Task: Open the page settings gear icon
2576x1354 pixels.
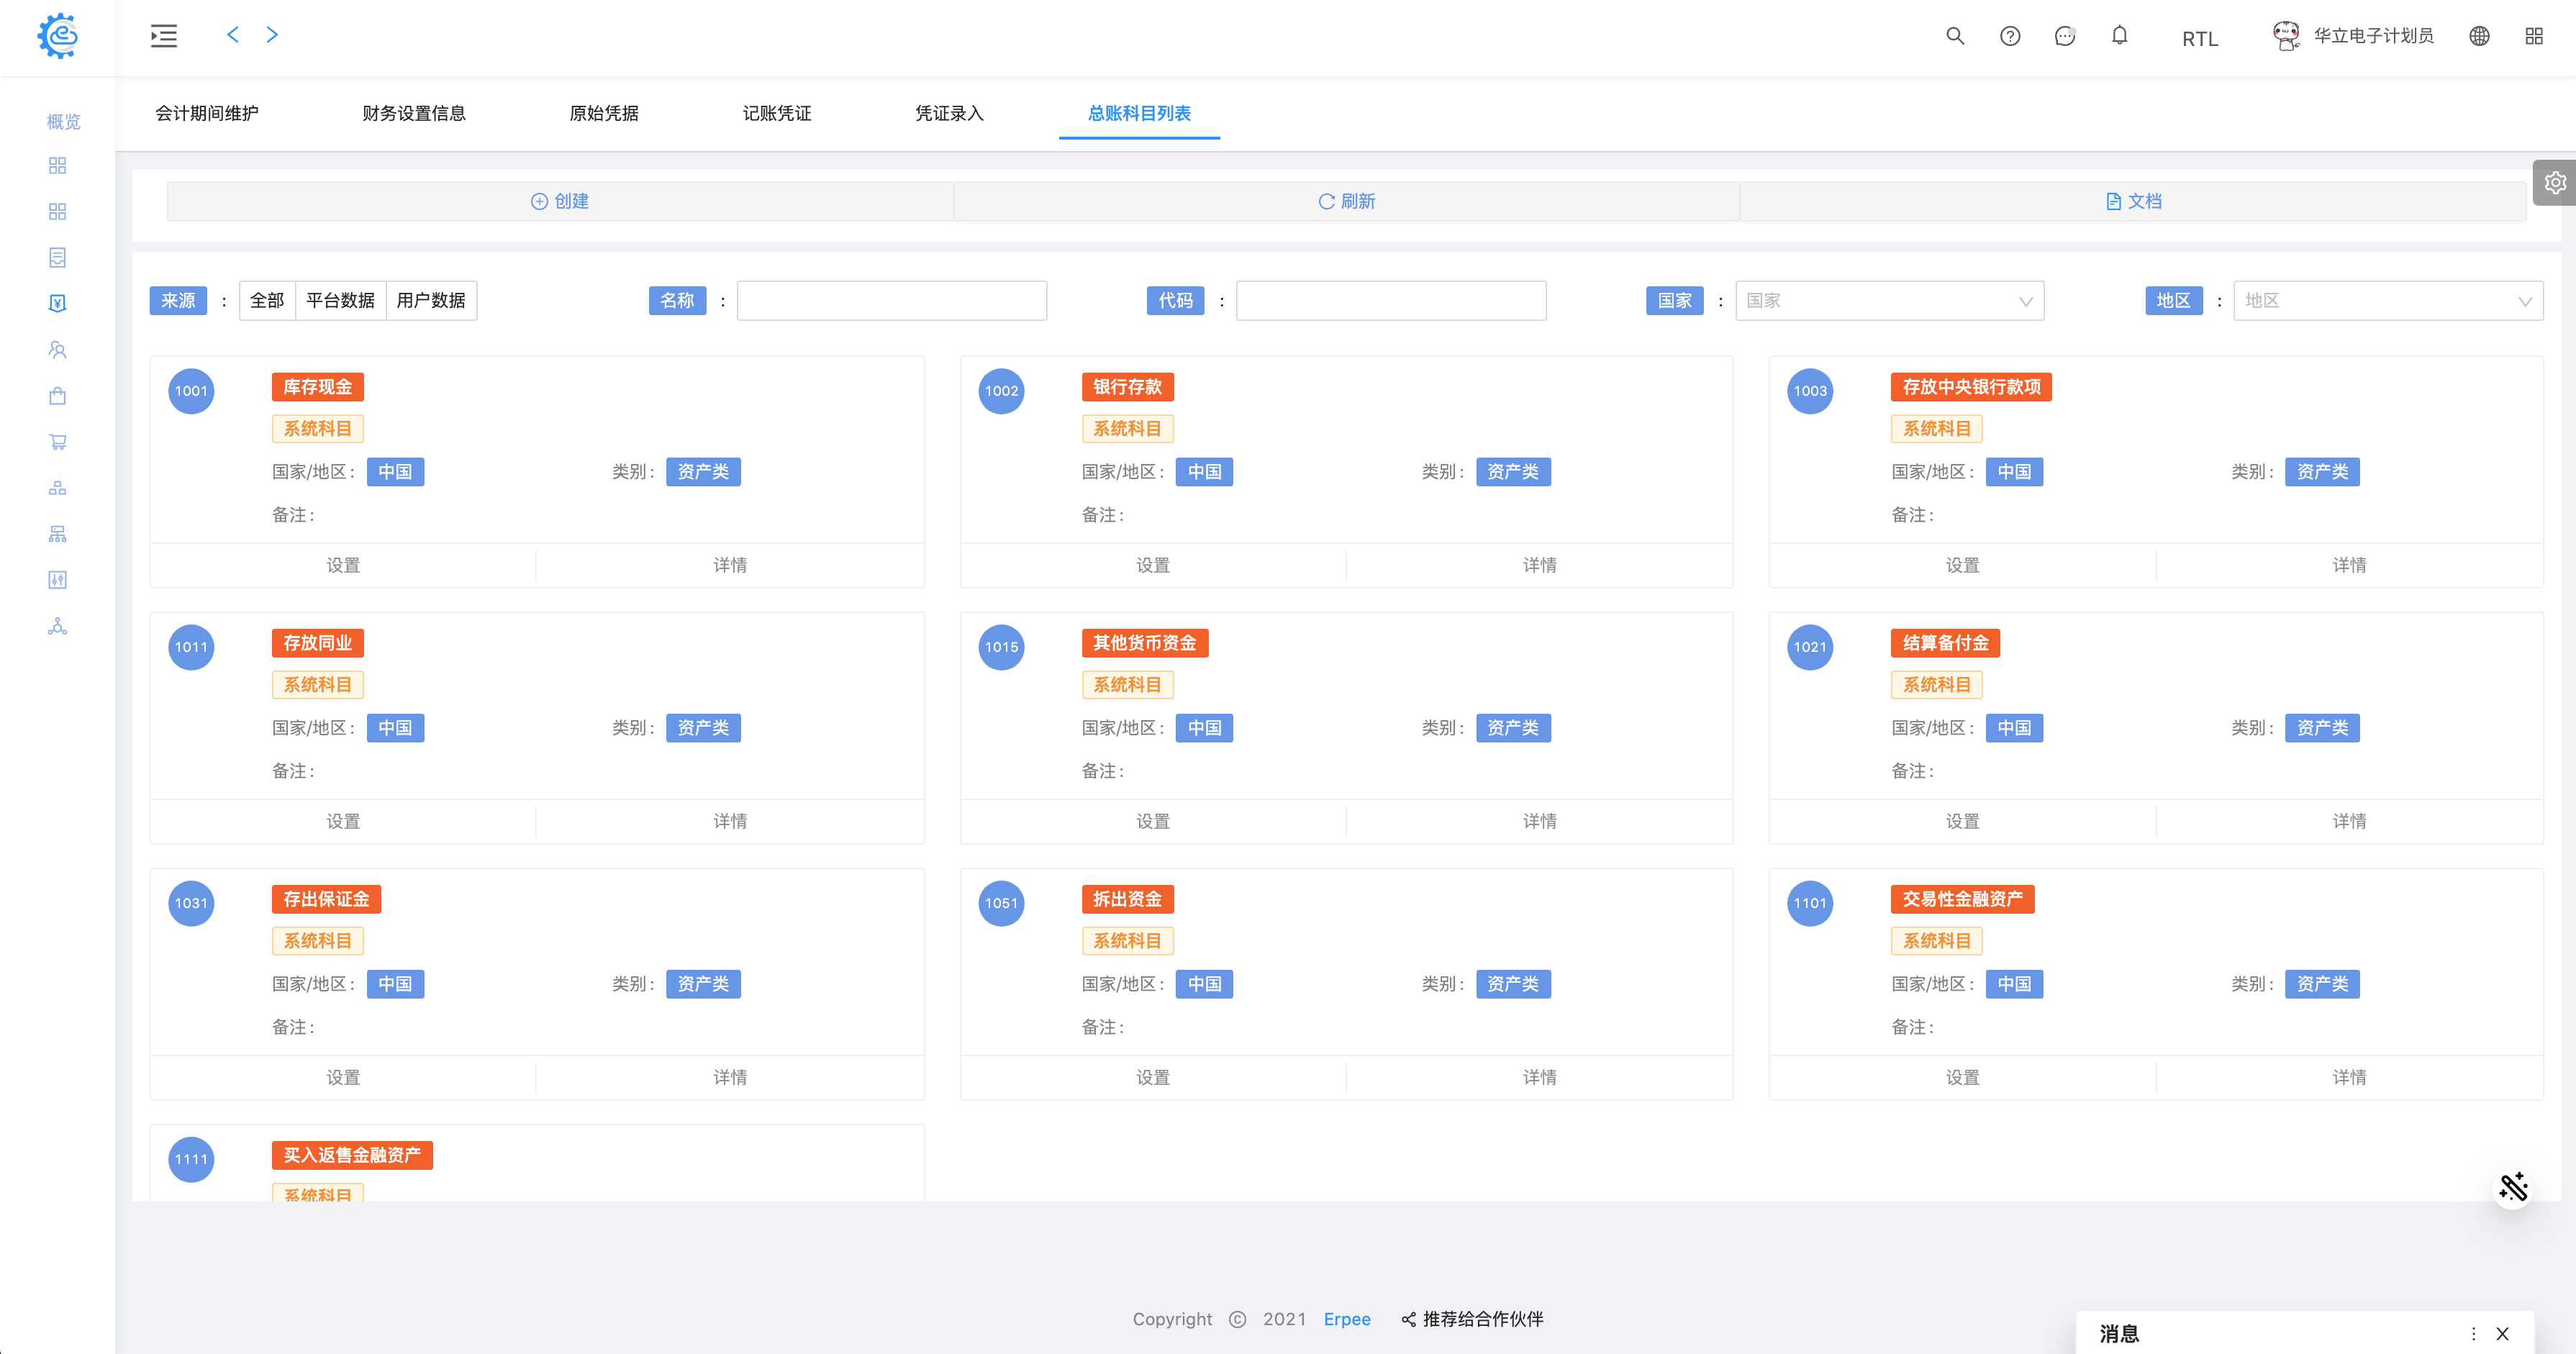Action: [2555, 183]
